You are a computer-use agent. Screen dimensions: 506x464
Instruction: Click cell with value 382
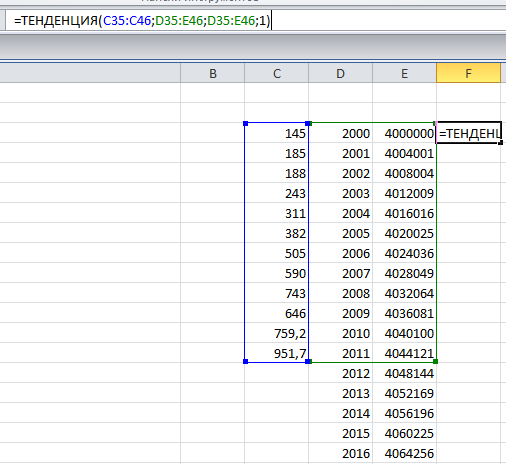click(277, 233)
